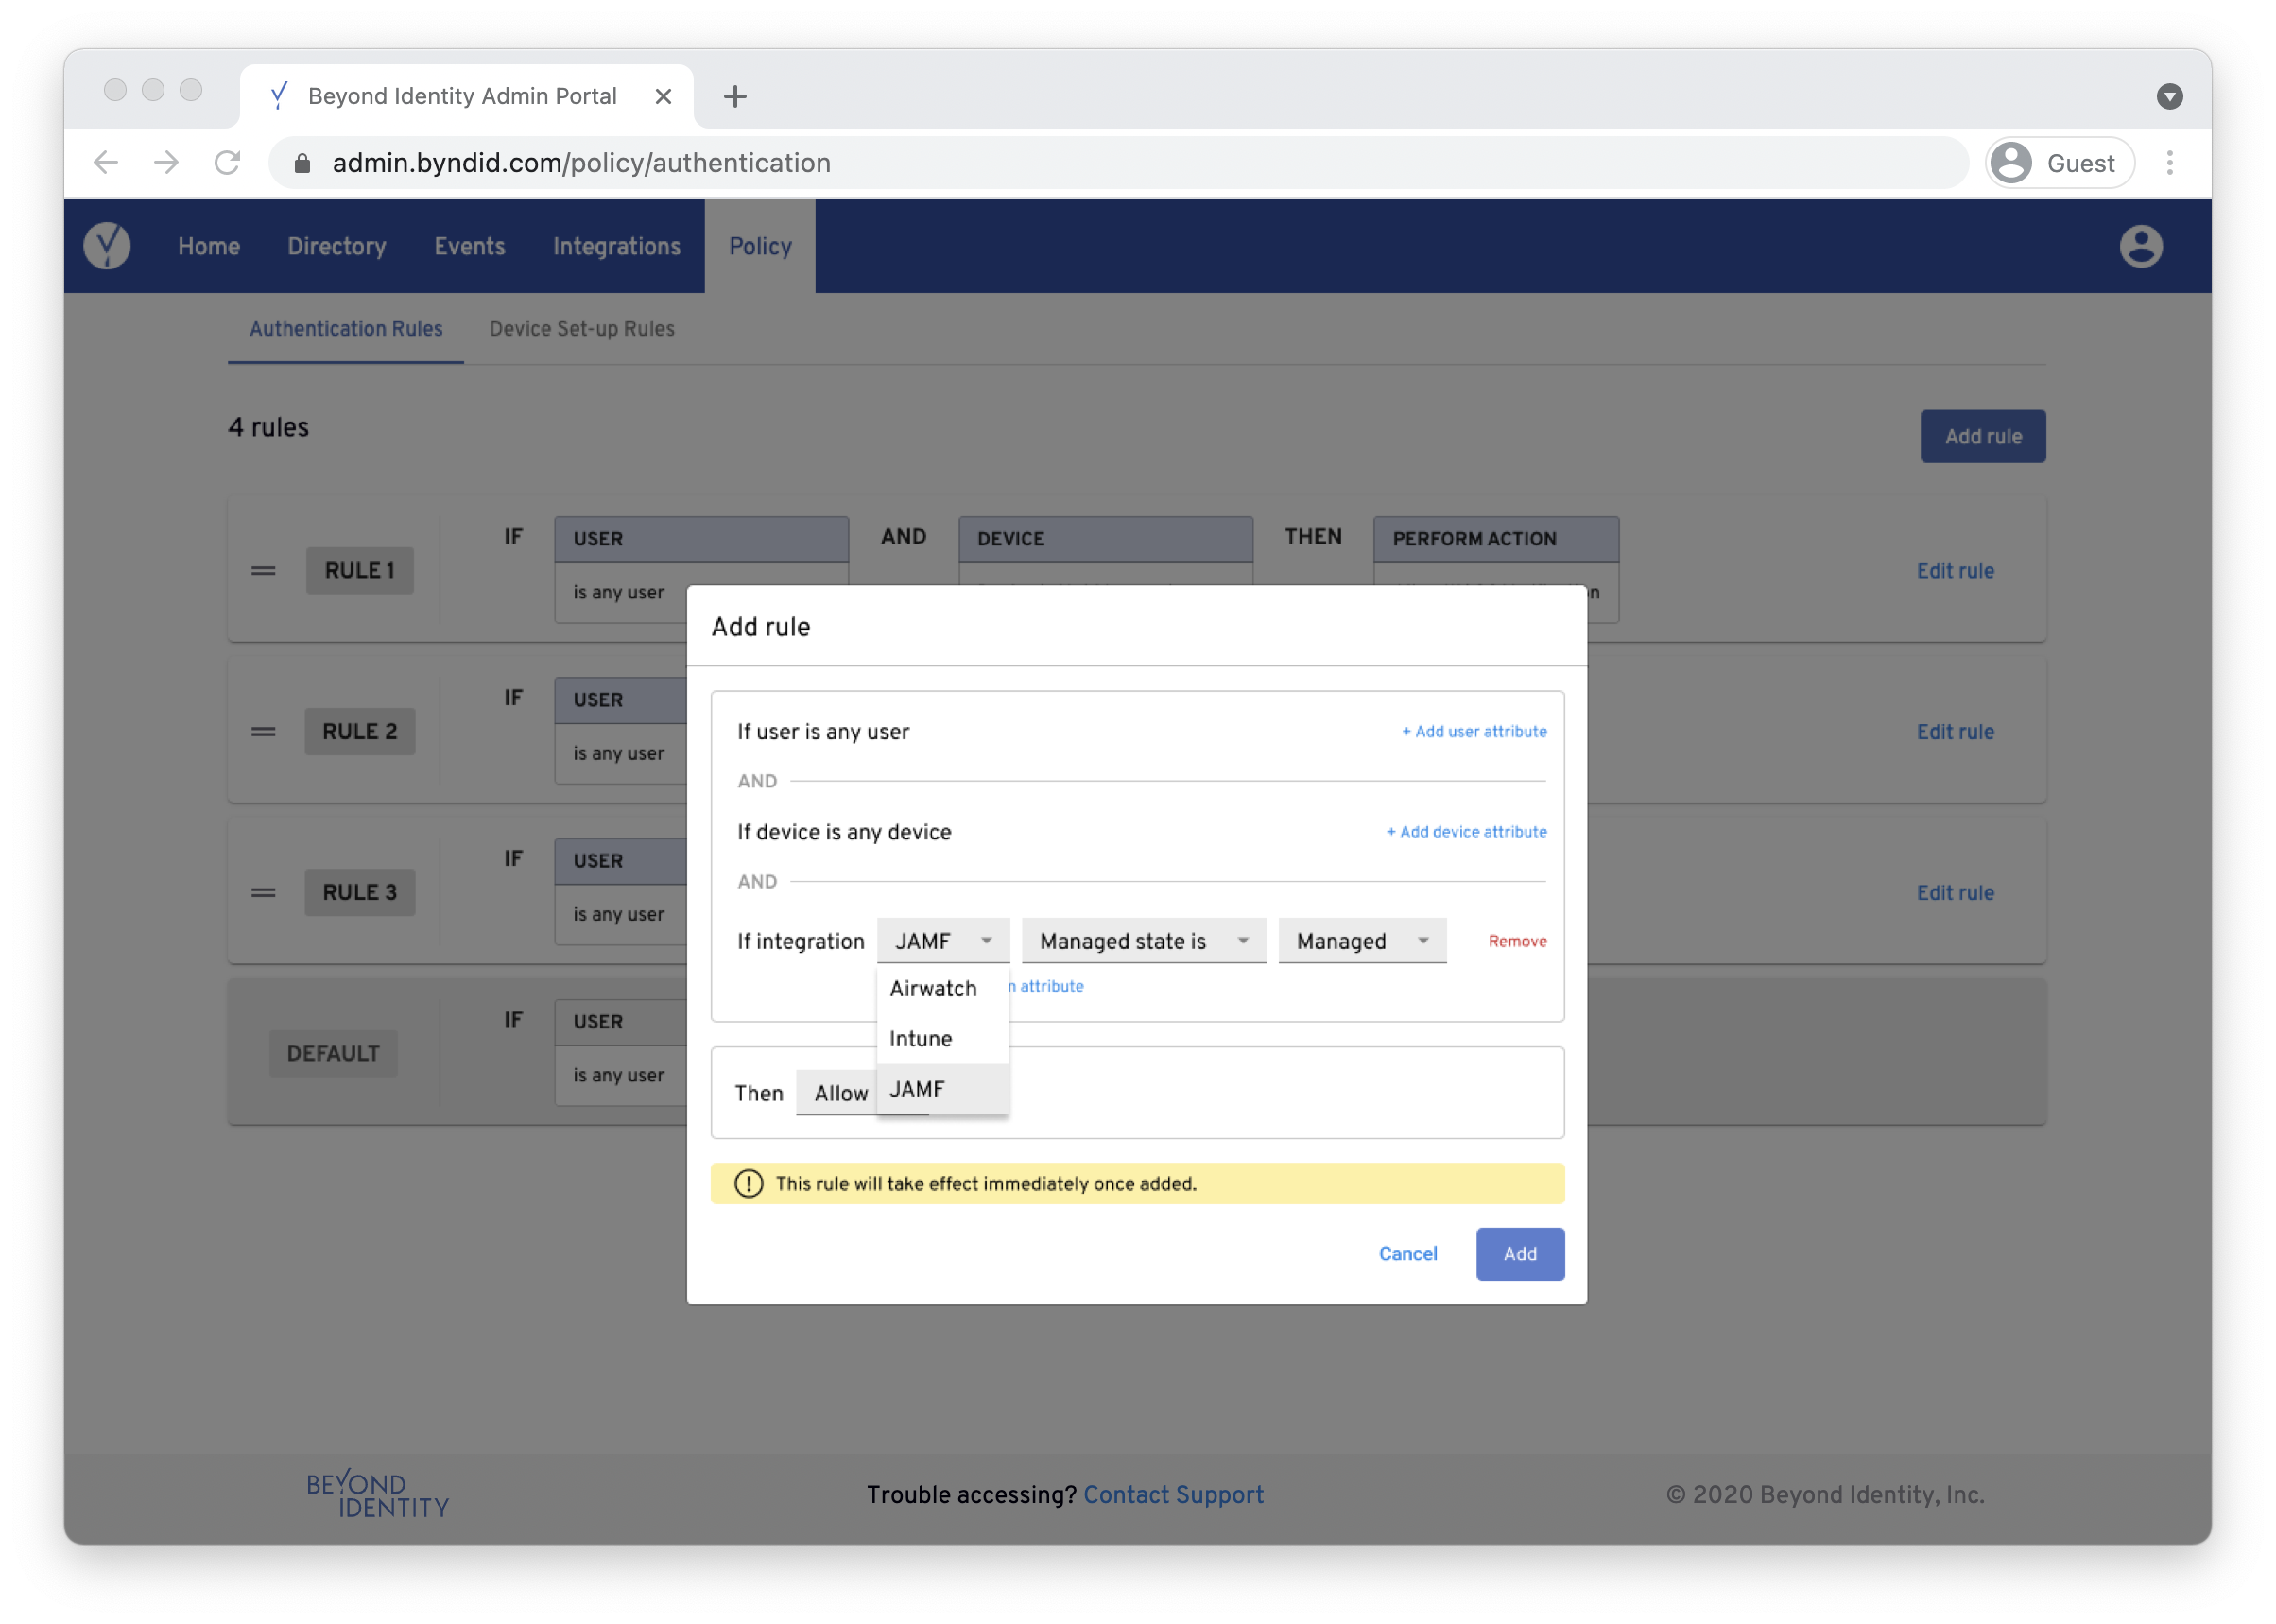Viewport: 2276px width, 1624px height.
Task: Close the Beyond Identity Admin Portal tab
Action: 663,96
